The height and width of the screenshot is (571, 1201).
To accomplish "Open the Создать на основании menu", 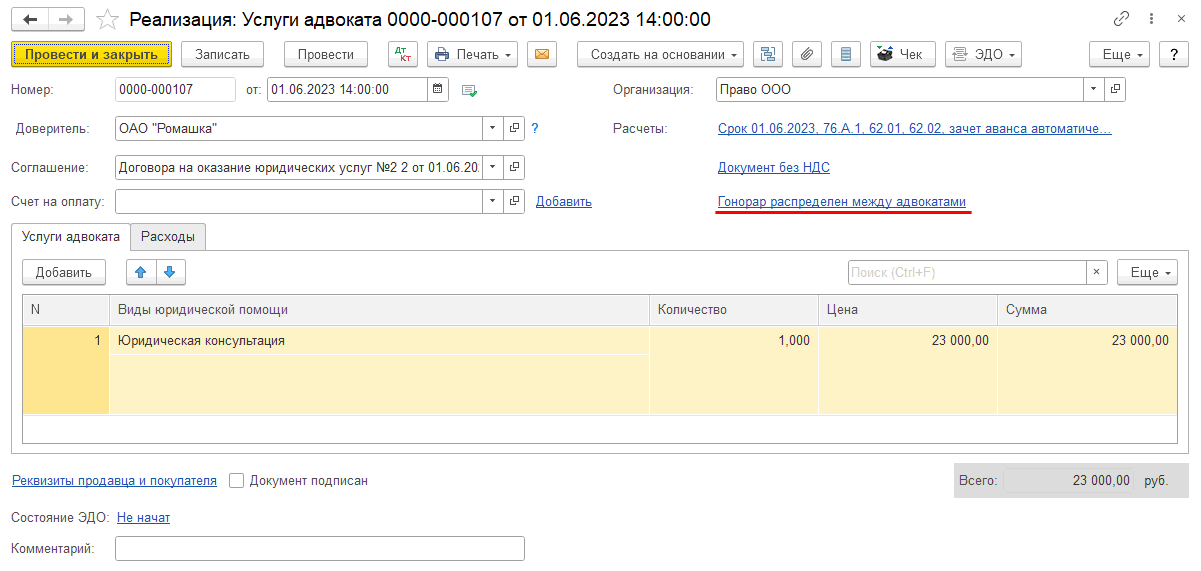I will coord(660,54).
